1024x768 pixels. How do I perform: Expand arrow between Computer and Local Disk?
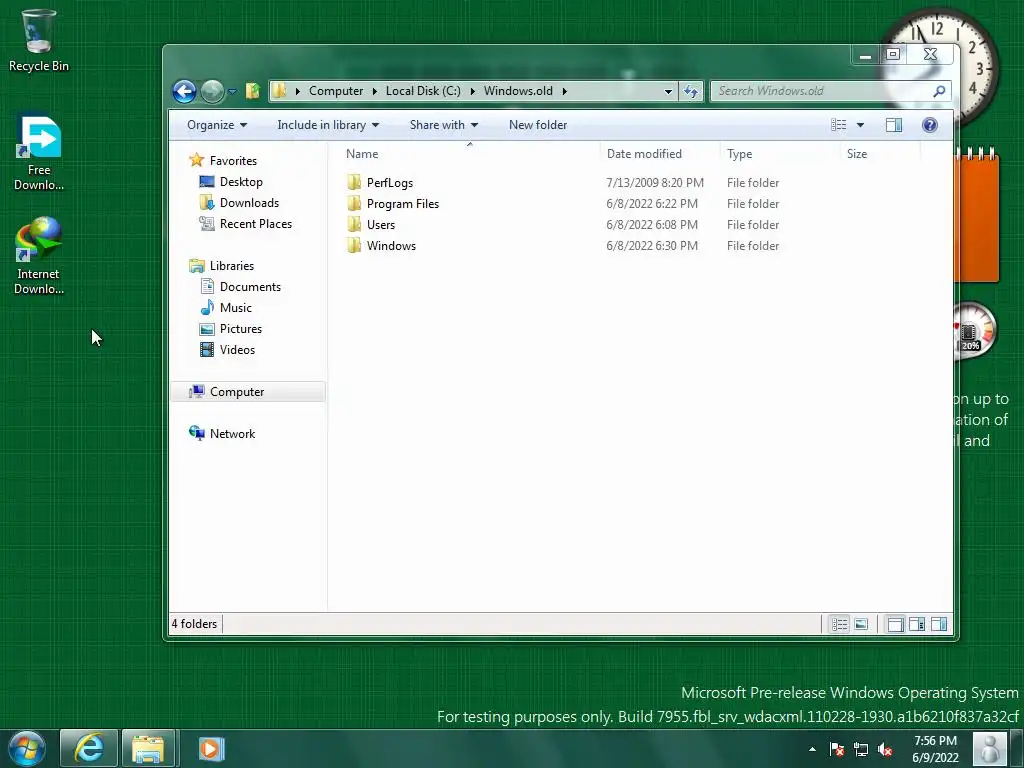(x=375, y=91)
